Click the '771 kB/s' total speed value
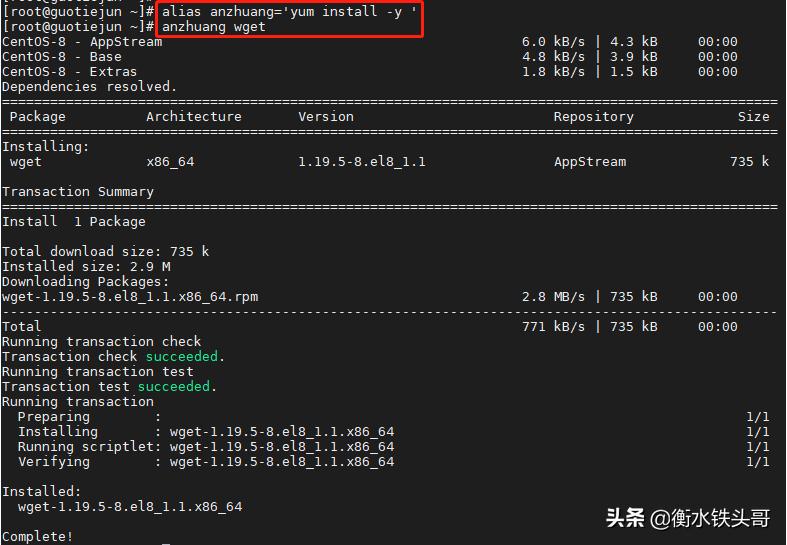Screen dimensions: 787x545 [553, 327]
